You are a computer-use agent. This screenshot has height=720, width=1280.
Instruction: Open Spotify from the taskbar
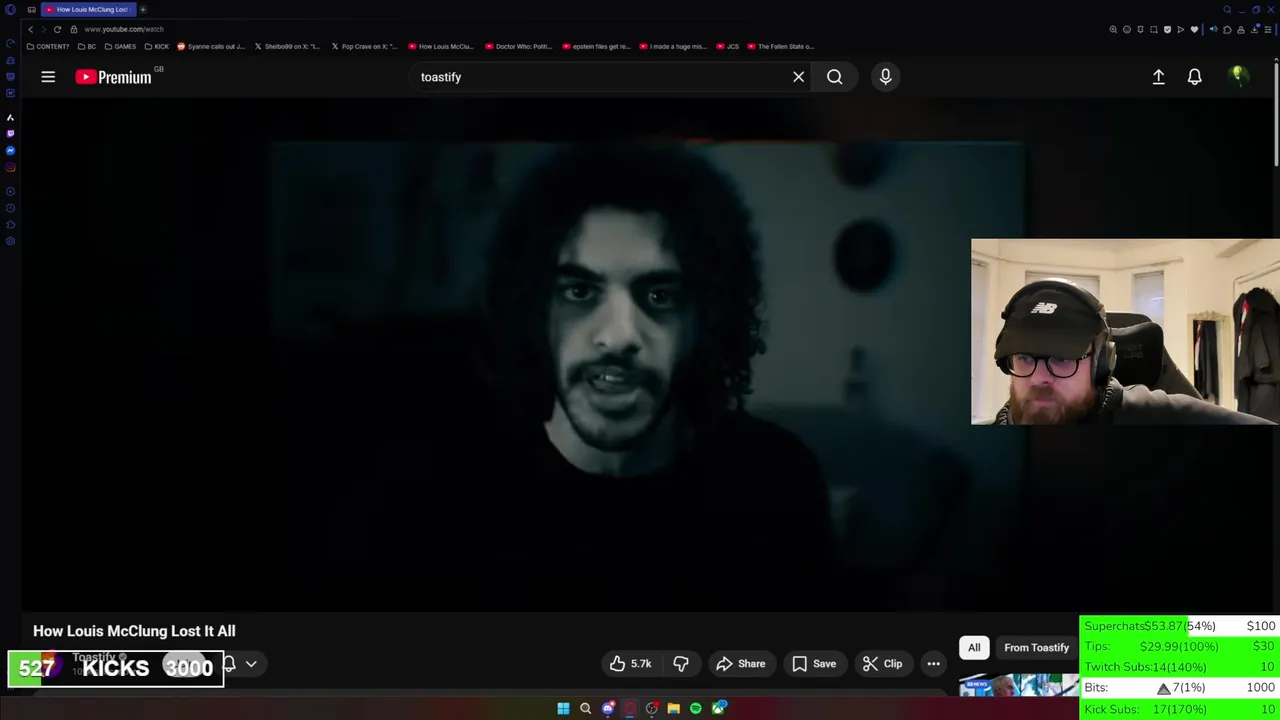point(695,709)
